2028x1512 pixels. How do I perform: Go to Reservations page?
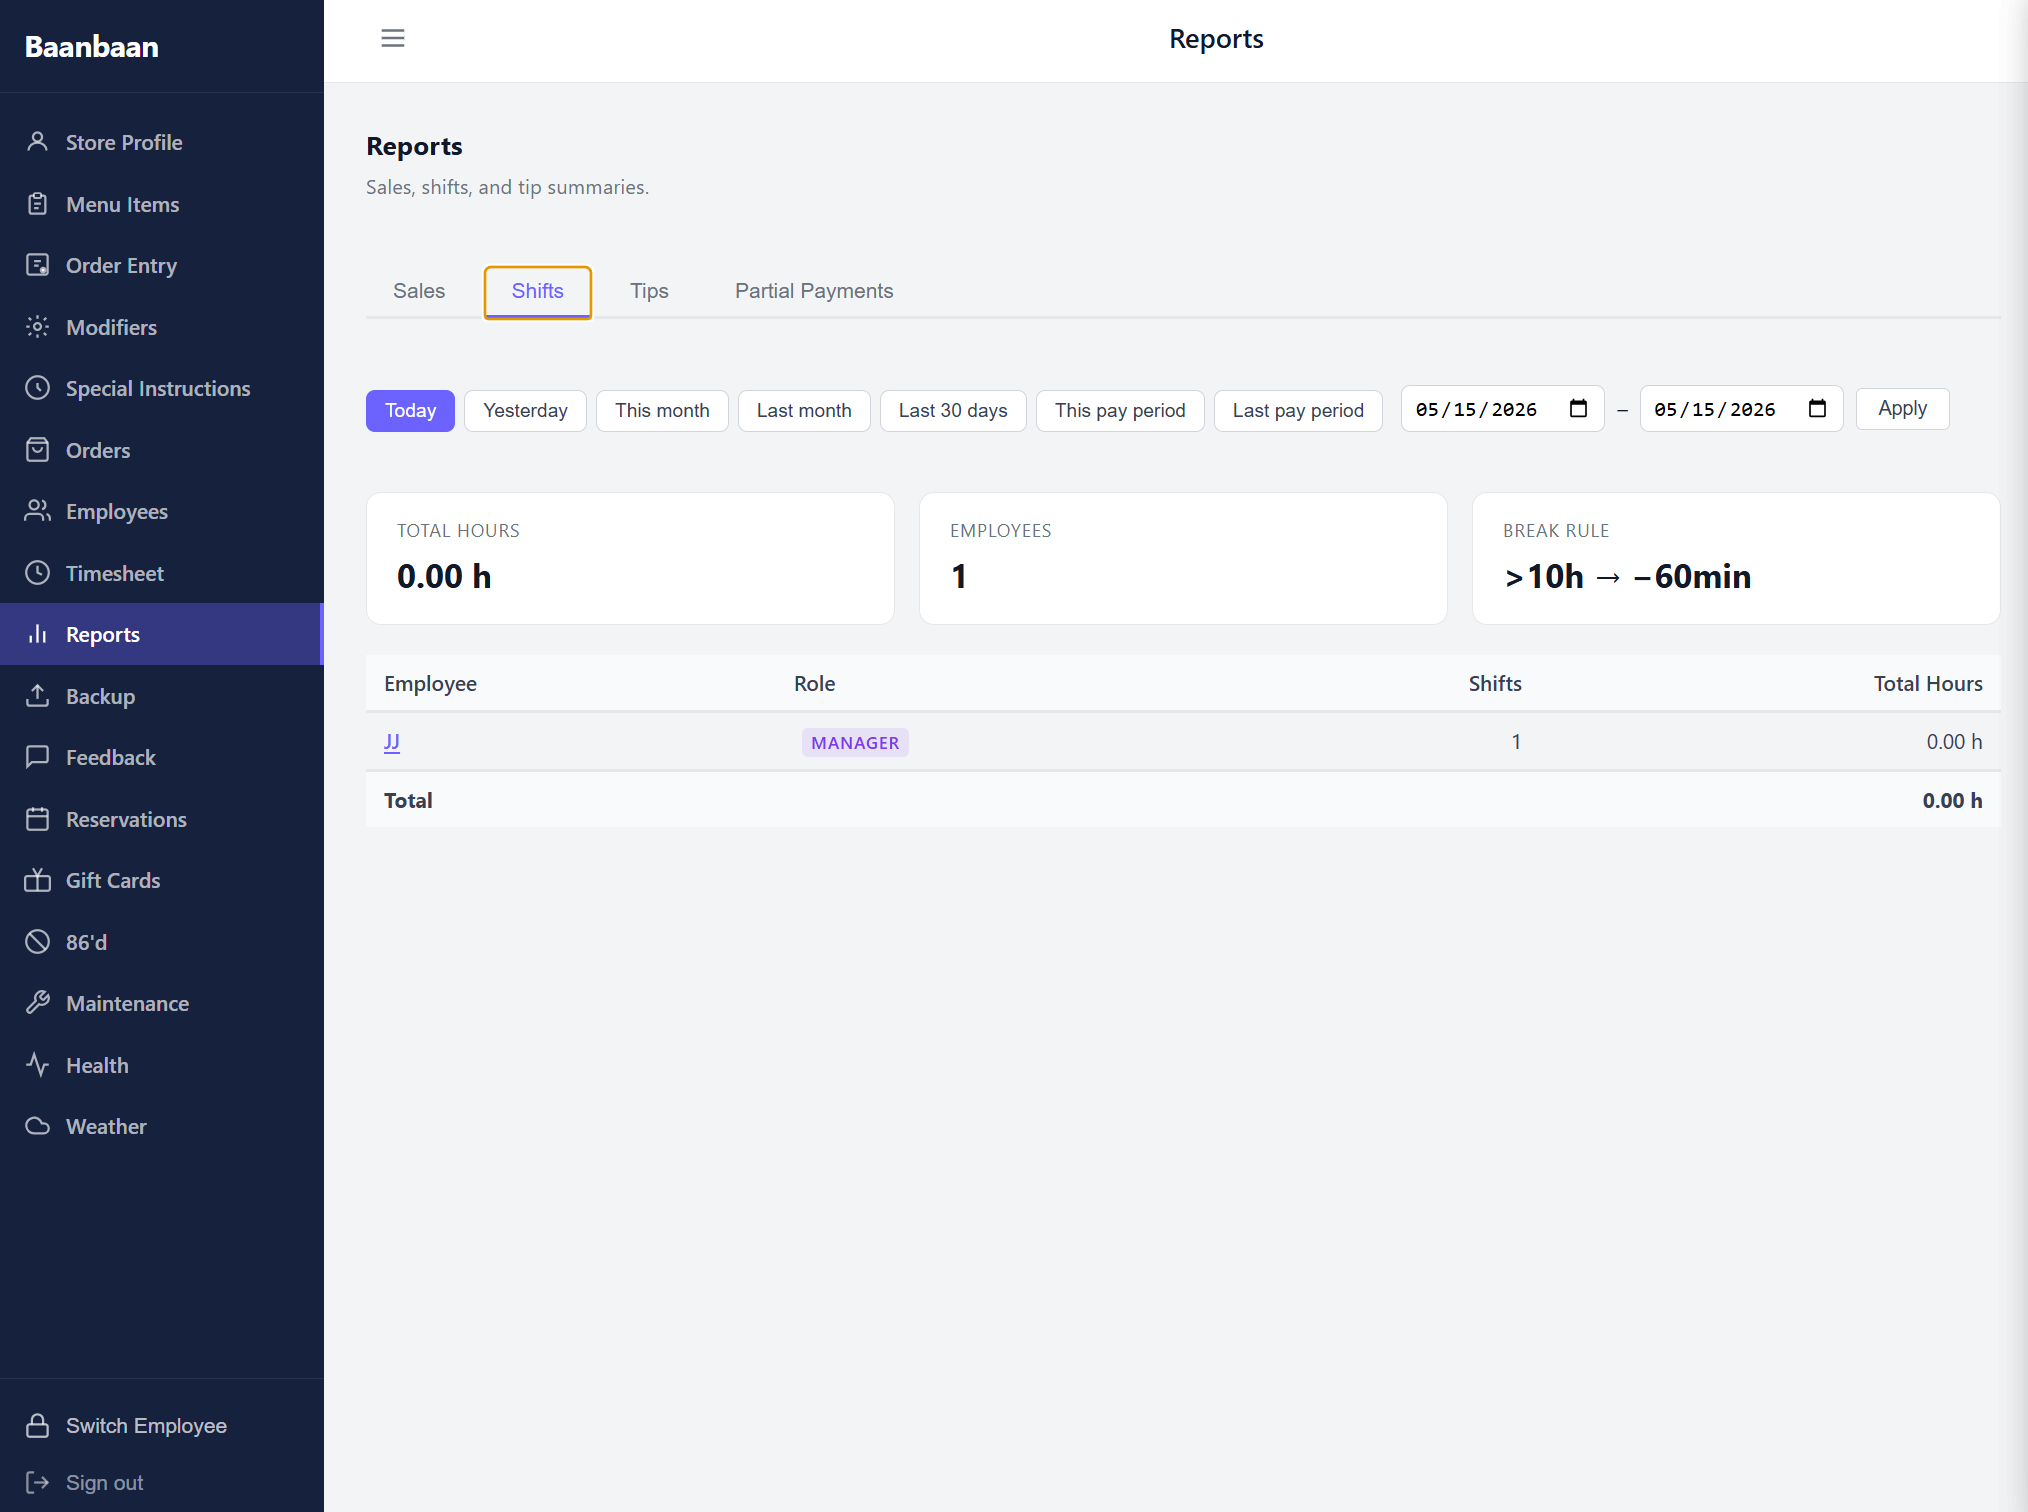pos(162,819)
